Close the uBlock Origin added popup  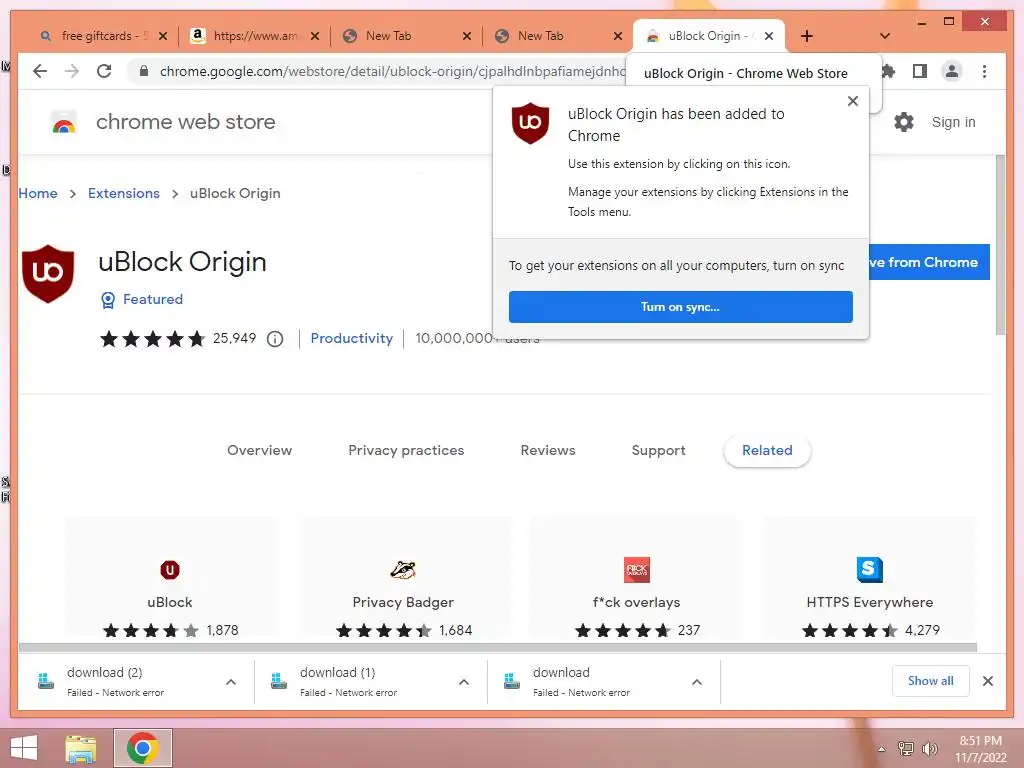852,101
